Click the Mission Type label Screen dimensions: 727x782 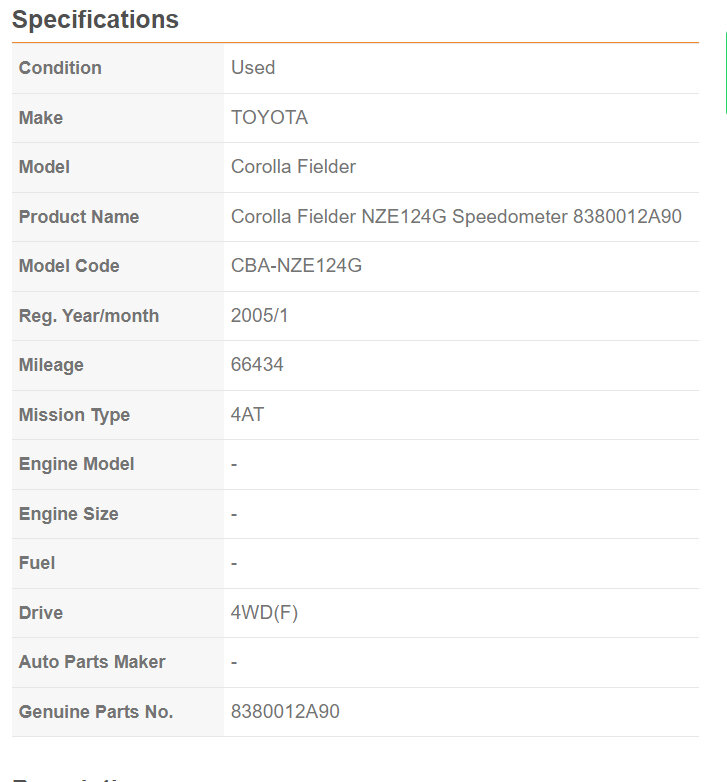click(74, 415)
